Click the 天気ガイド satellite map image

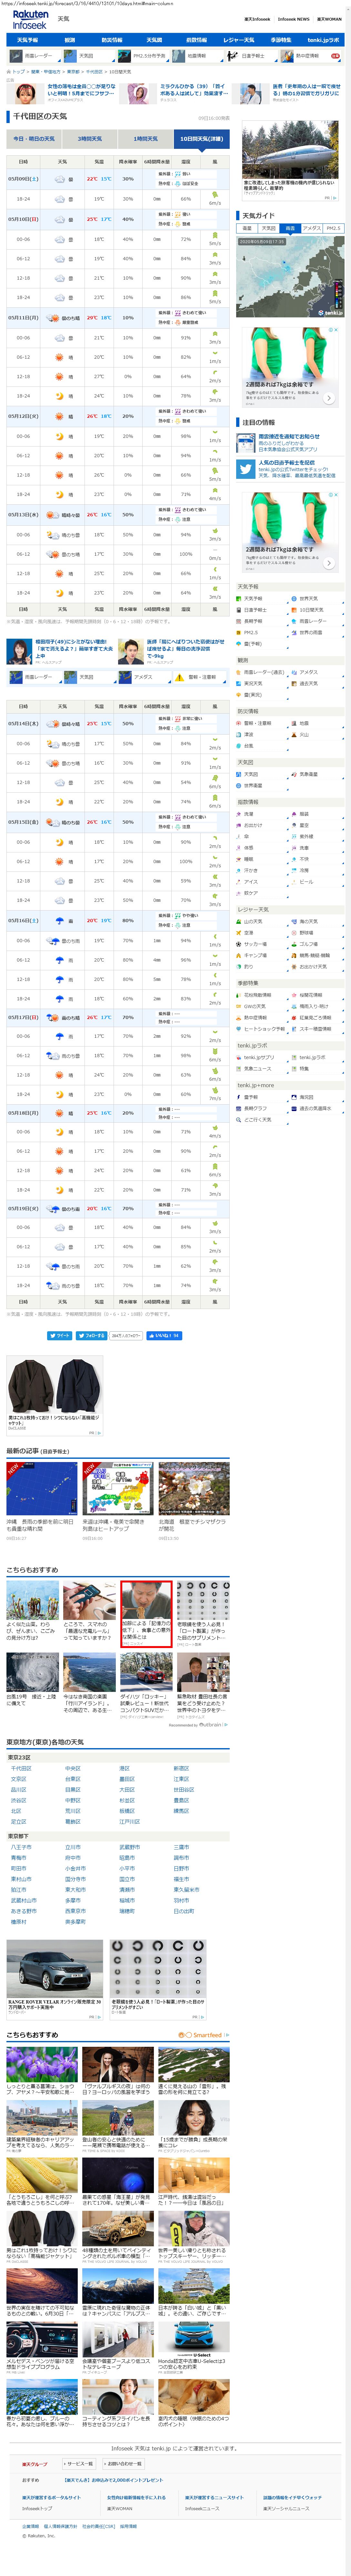[290, 276]
